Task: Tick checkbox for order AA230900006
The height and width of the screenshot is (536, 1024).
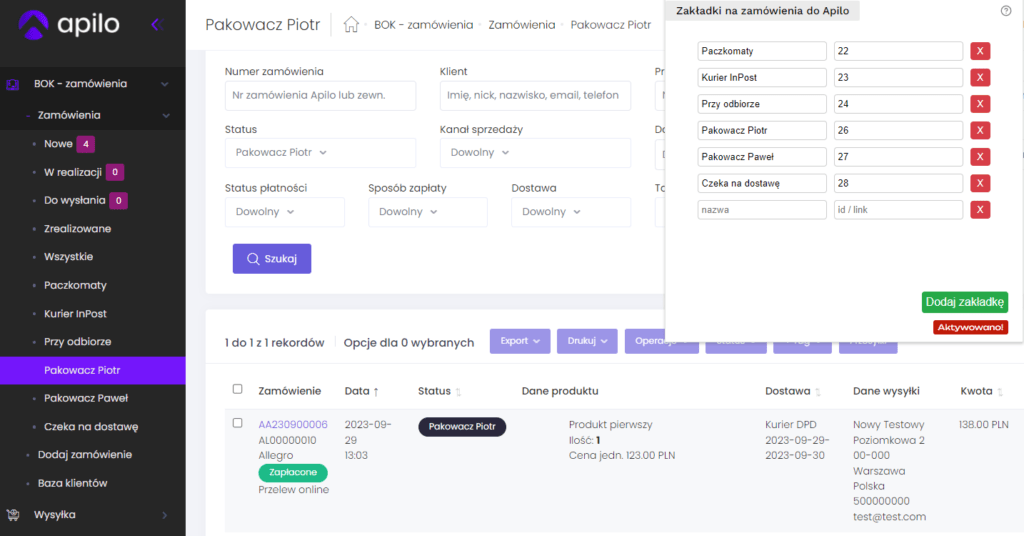Action: (x=237, y=423)
